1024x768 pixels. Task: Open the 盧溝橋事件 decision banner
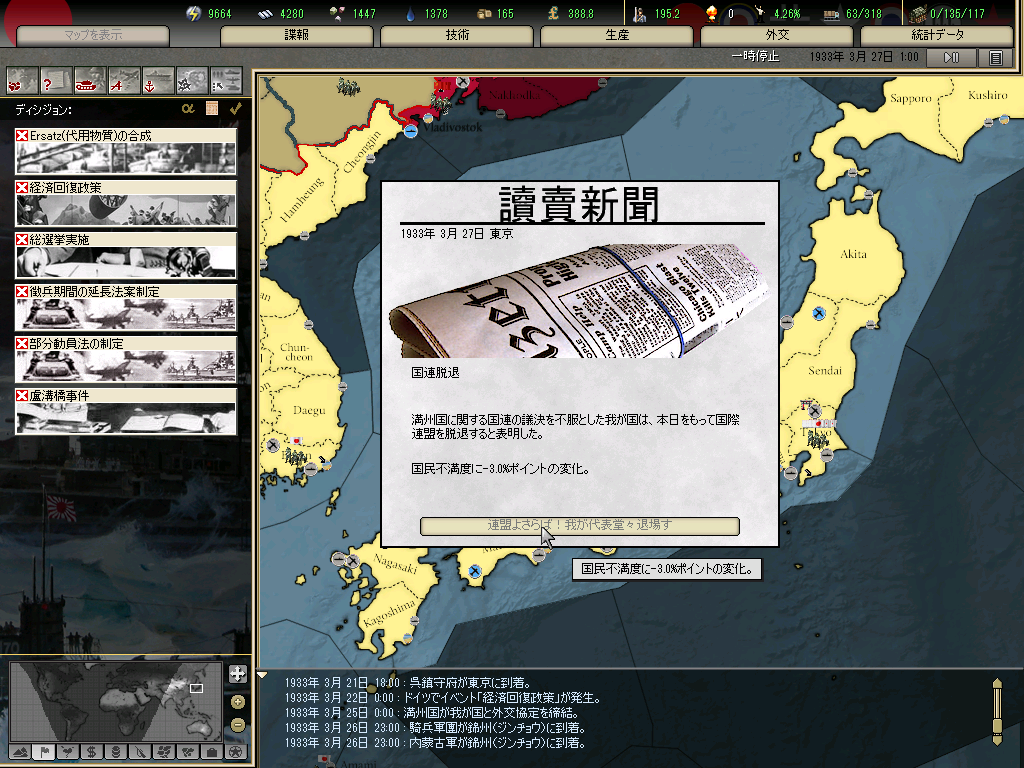point(126,412)
